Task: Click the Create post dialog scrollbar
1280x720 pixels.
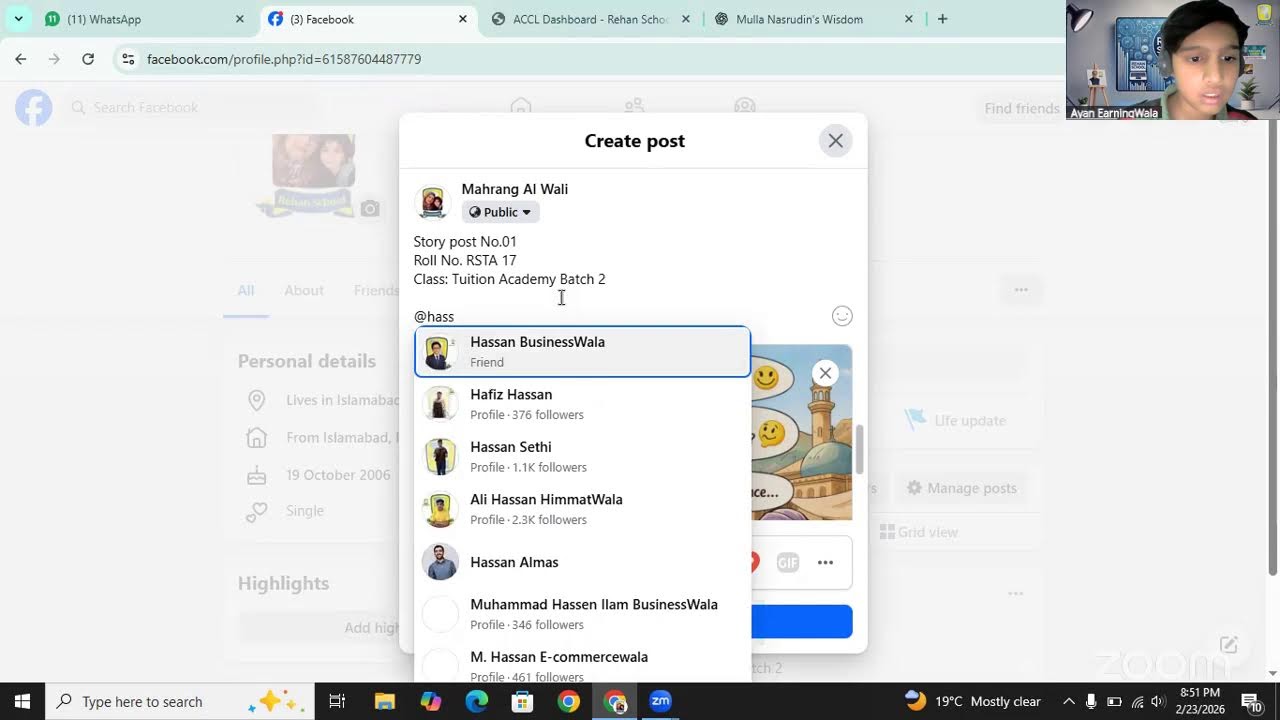Action: 858,449
